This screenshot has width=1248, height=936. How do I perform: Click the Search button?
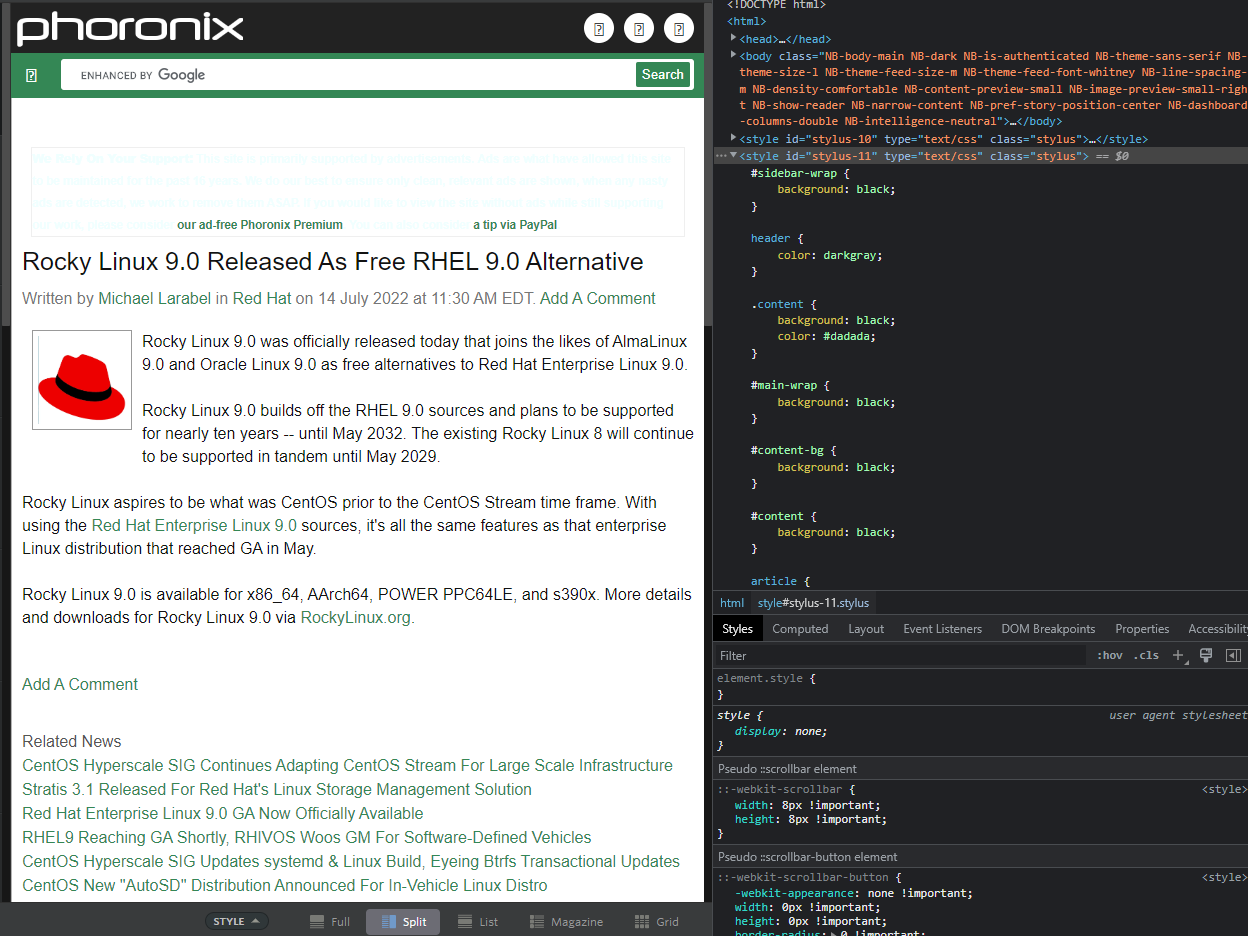(x=663, y=74)
